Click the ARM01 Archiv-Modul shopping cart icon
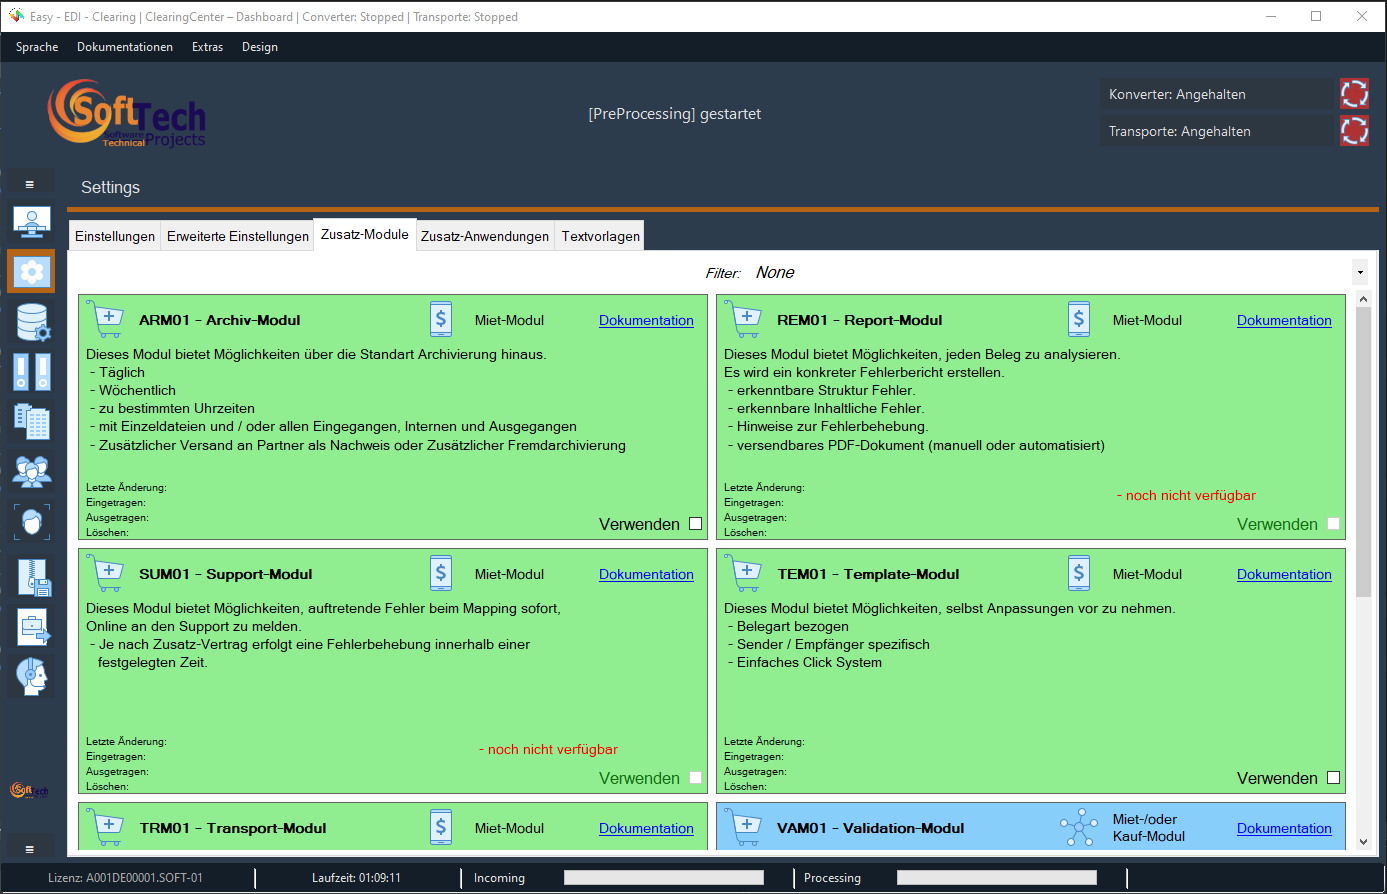Viewport: 1387px width, 894px height. pos(105,319)
